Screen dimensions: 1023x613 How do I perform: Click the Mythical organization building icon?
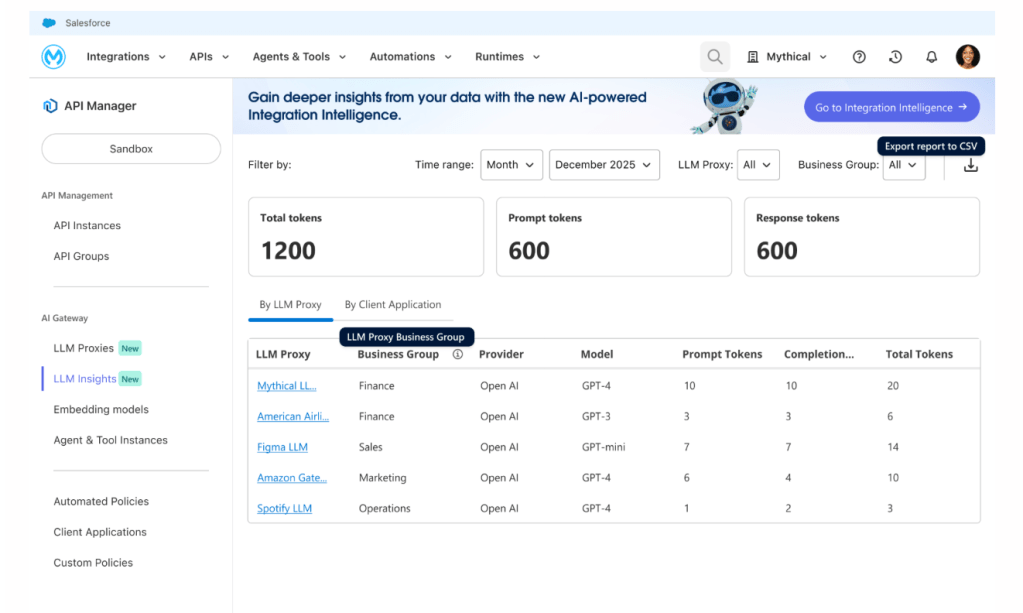pyautogui.click(x=753, y=57)
